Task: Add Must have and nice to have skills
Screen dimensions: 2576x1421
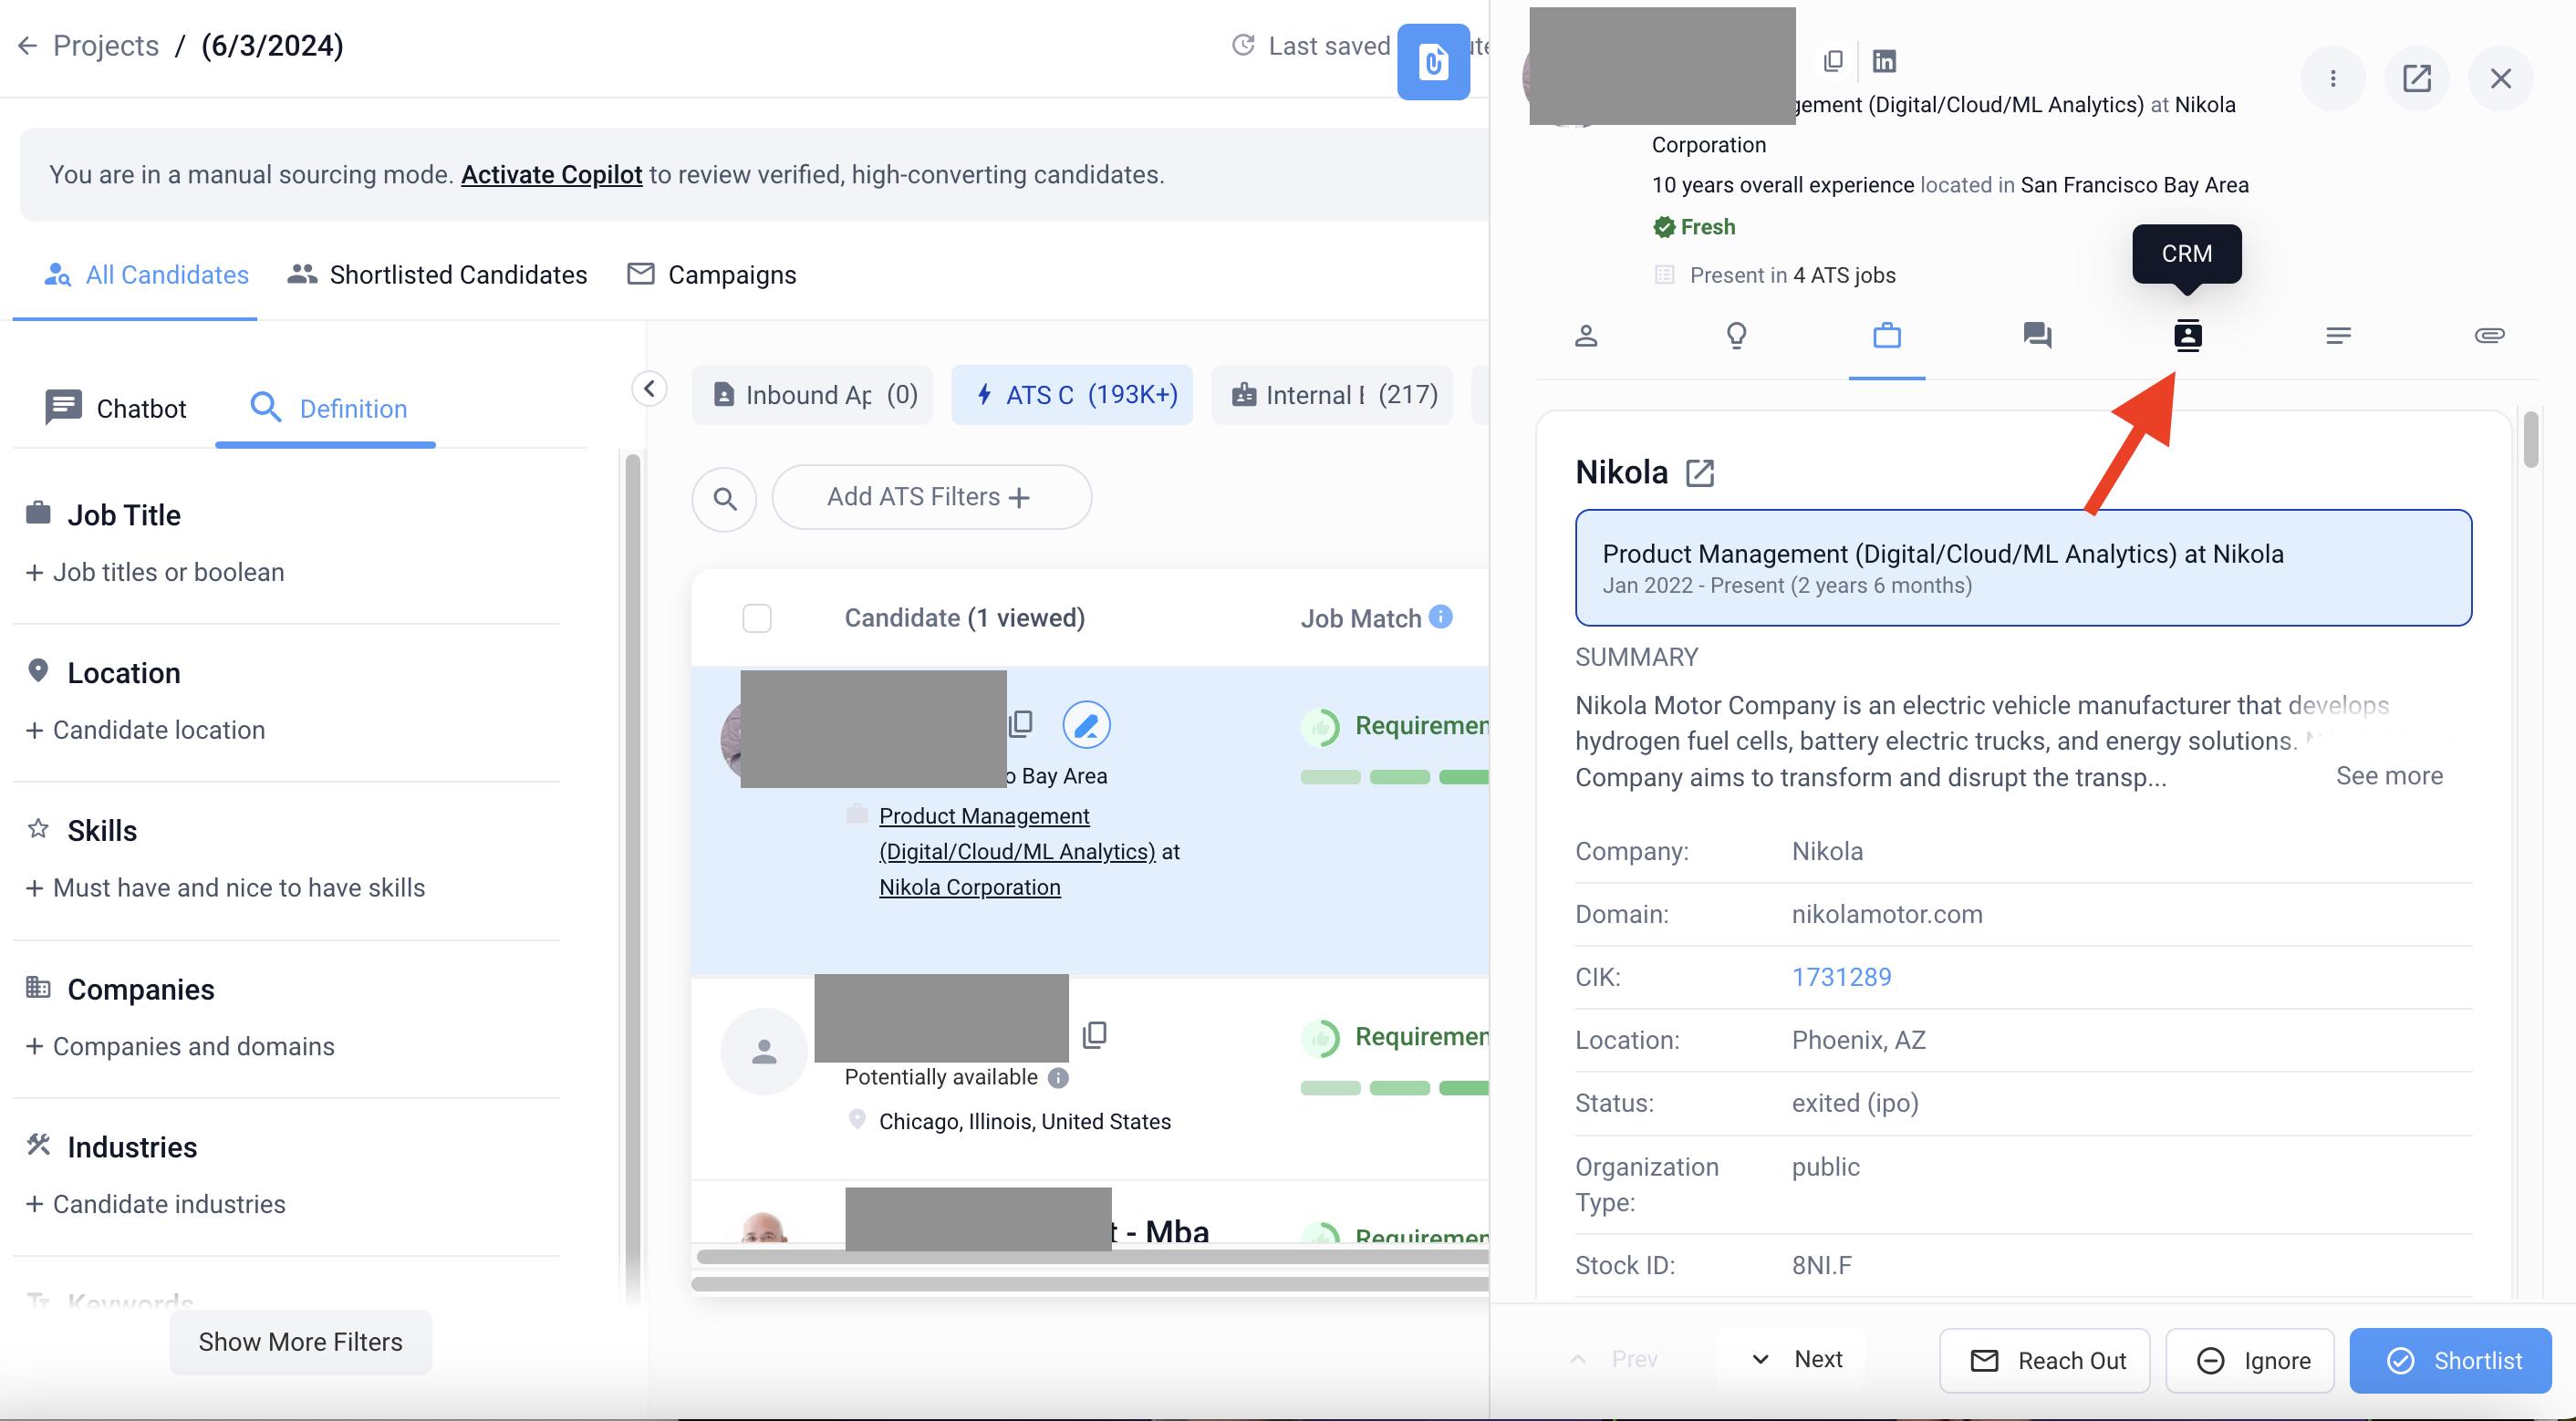Action: point(225,888)
